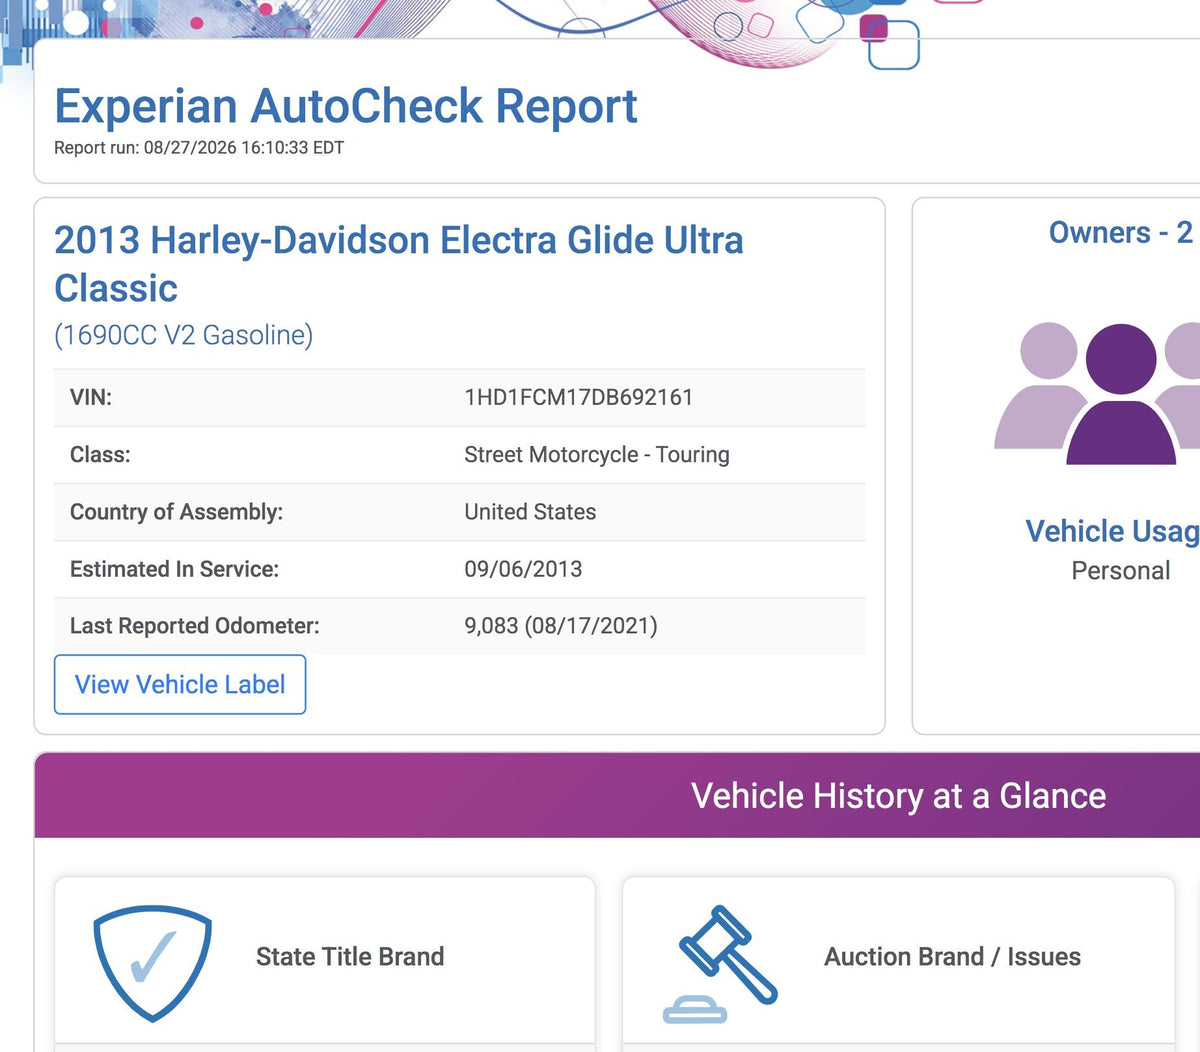The image size is (1200, 1052).
Task: Select the Last Reported Odometer value
Action: click(x=560, y=626)
